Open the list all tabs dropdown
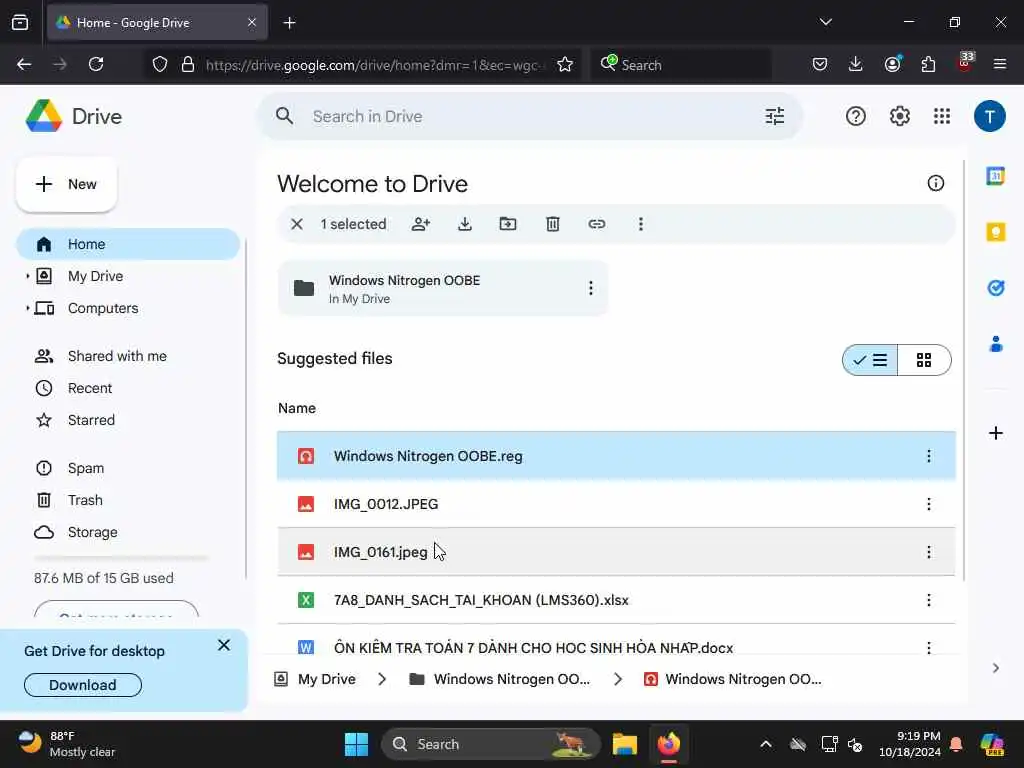This screenshot has width=1024, height=768. (x=825, y=22)
